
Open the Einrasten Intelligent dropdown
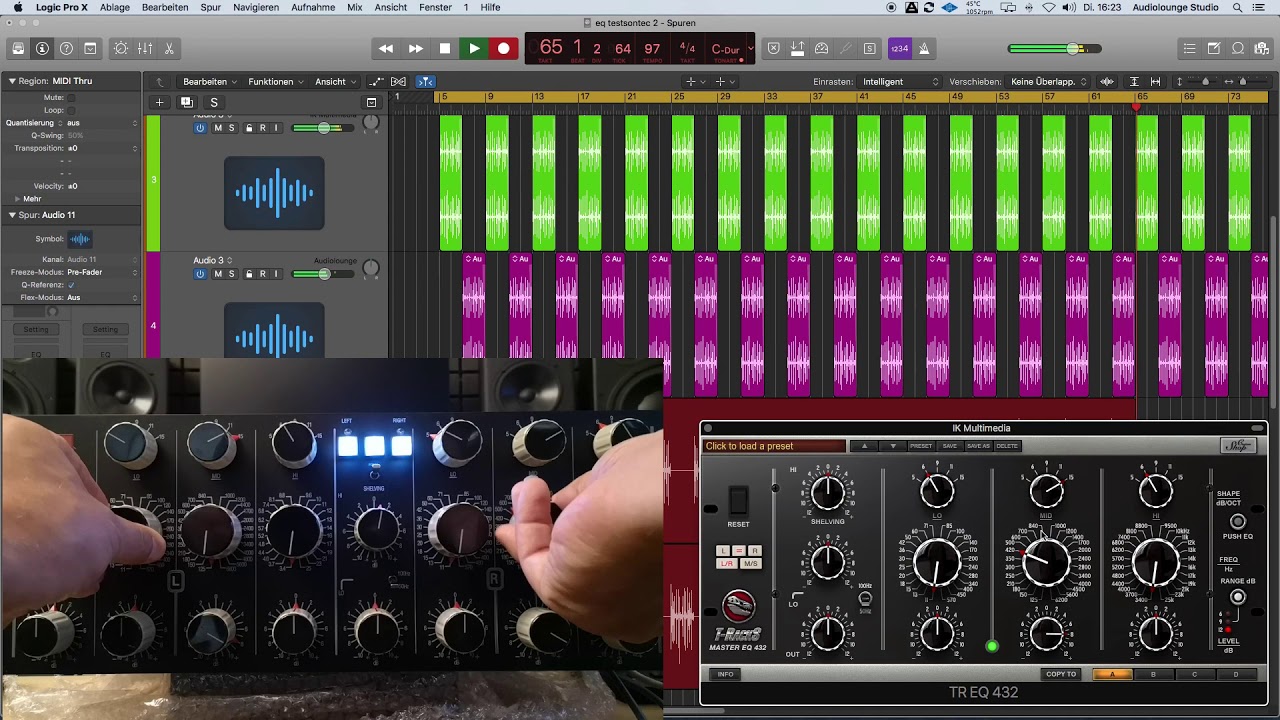(900, 82)
